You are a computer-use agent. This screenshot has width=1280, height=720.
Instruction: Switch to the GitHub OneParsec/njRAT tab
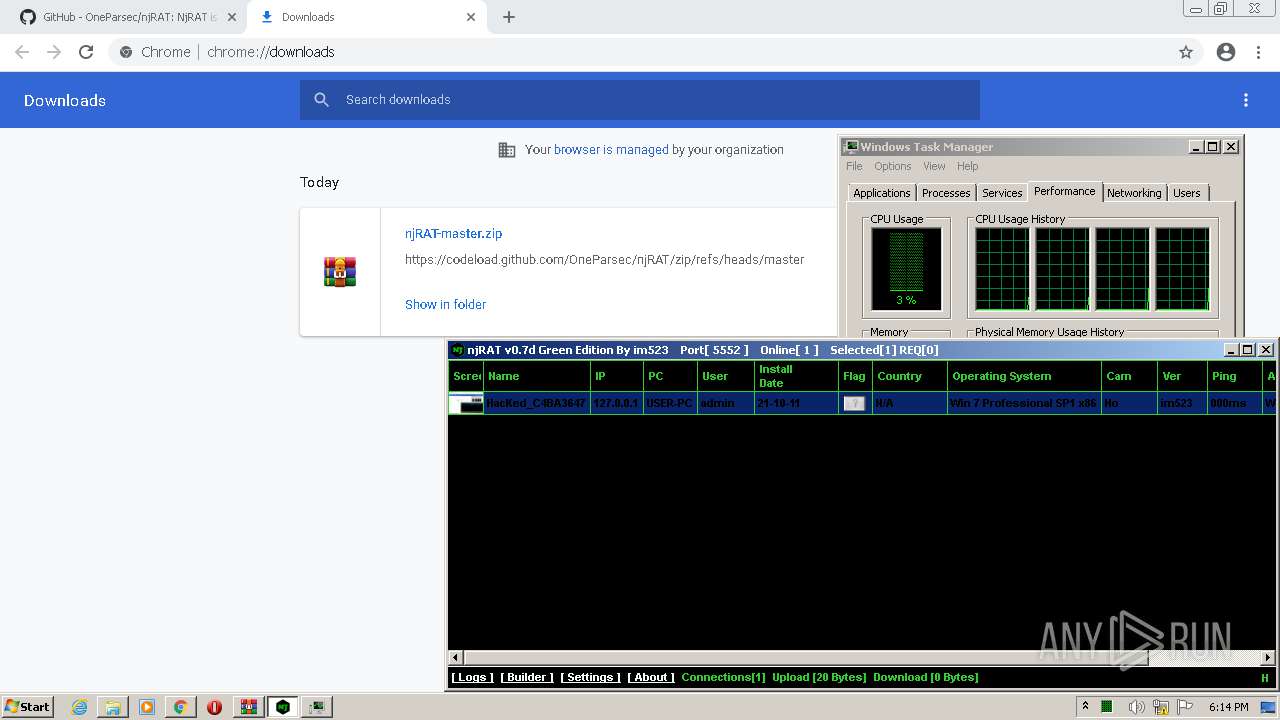pyautogui.click(x=128, y=17)
